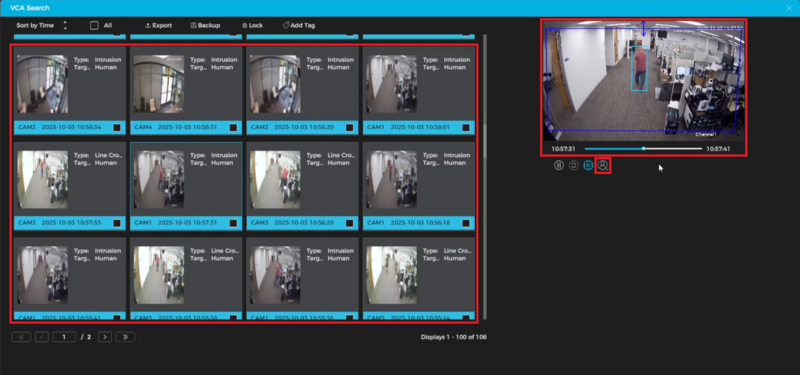The width and height of the screenshot is (800, 375).
Task: Click the '/ 2' total pages text
Action: point(86,337)
